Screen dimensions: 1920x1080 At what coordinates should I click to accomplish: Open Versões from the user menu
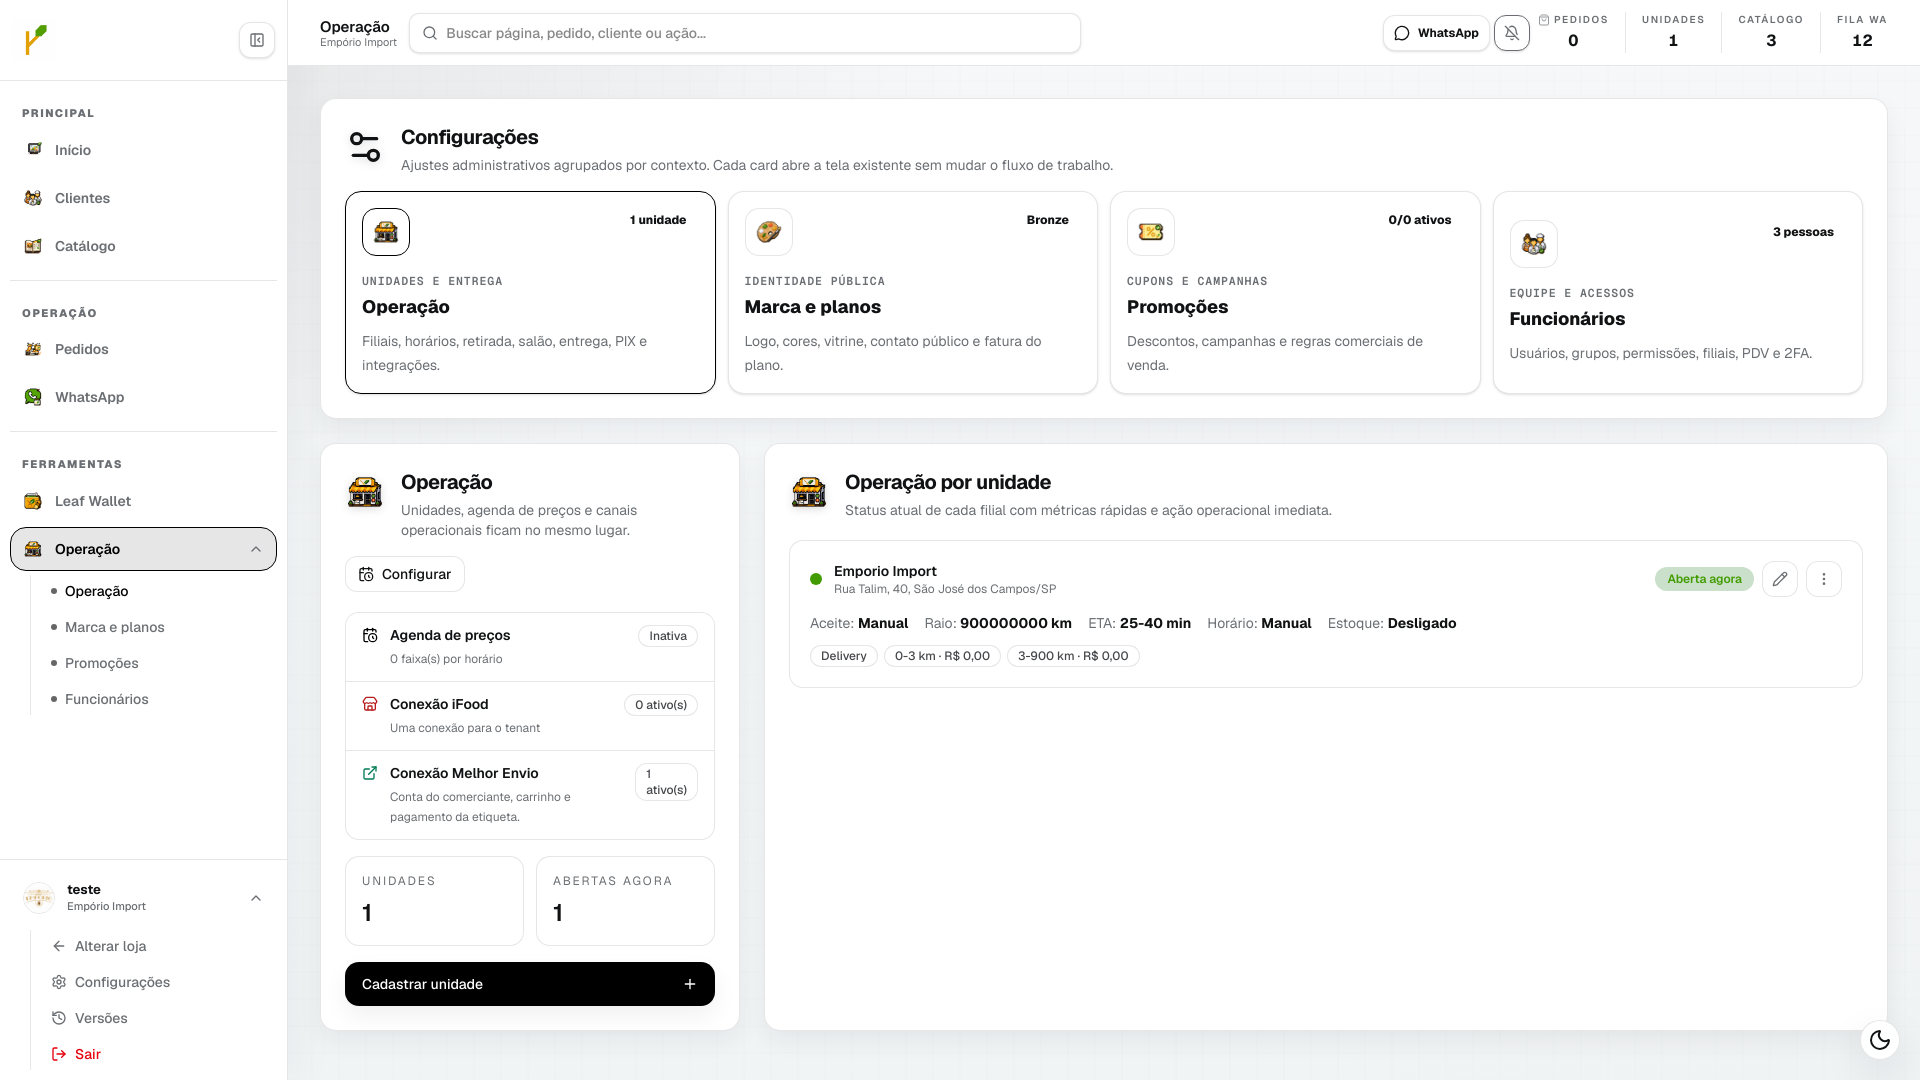[x=101, y=1018]
